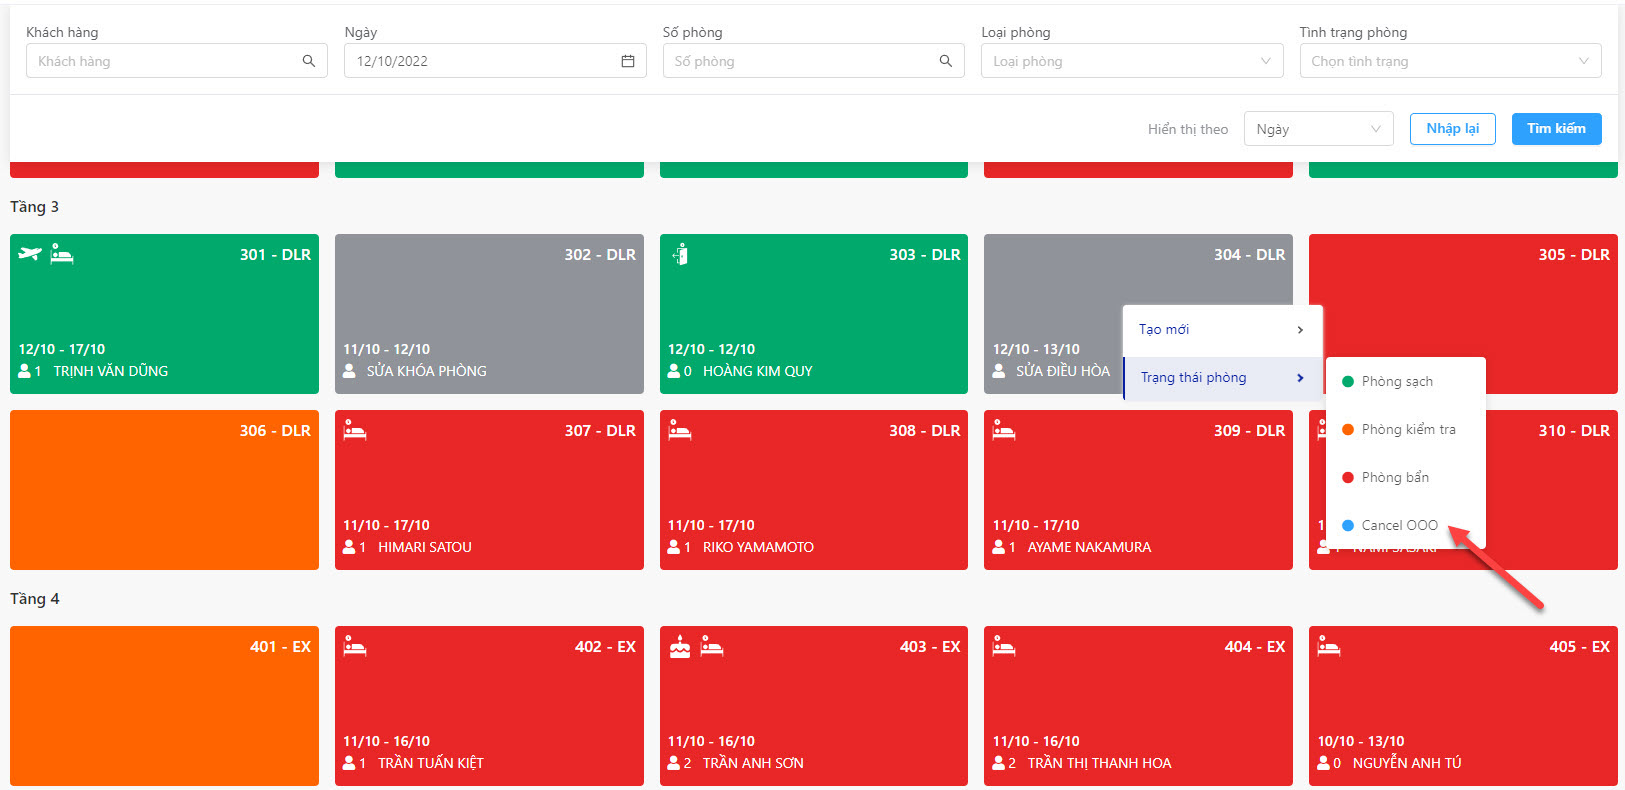Select orange room 306 - DLR card
Viewport: 1625px width, 790px height.
coord(164,490)
